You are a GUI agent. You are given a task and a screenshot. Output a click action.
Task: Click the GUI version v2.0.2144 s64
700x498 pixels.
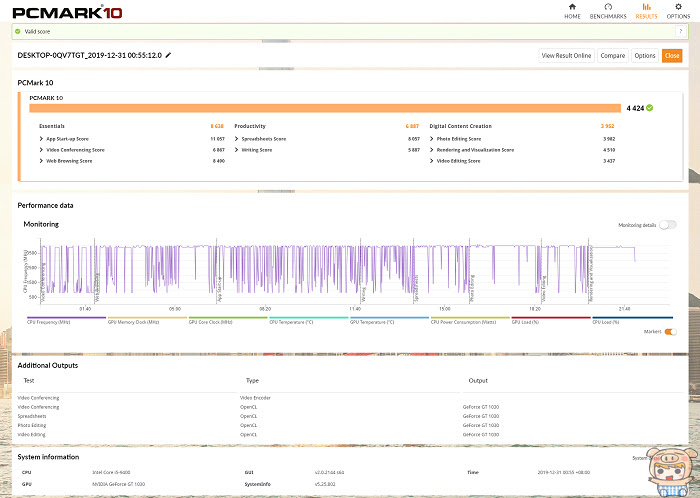coord(329,472)
